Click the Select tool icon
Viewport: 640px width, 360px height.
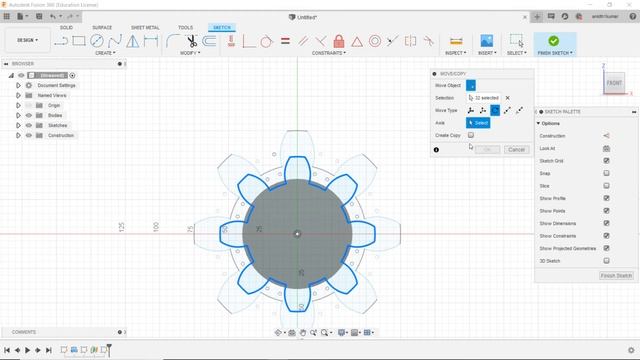pyautogui.click(x=516, y=41)
